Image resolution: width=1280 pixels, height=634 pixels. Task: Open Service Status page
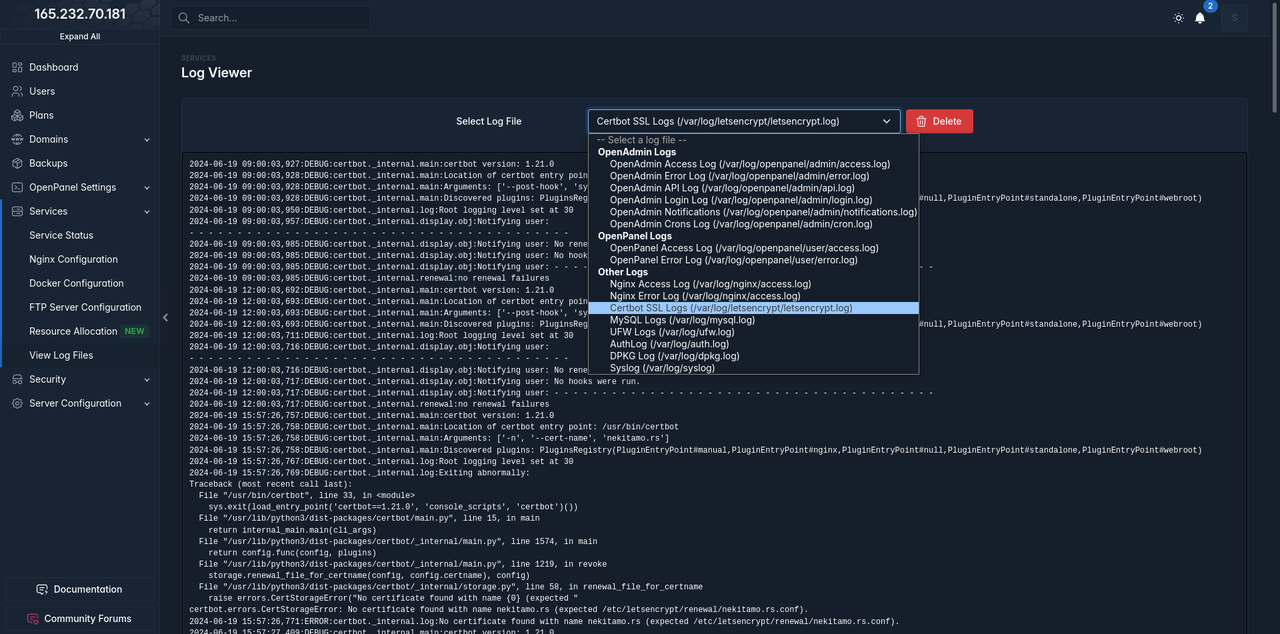coord(61,235)
